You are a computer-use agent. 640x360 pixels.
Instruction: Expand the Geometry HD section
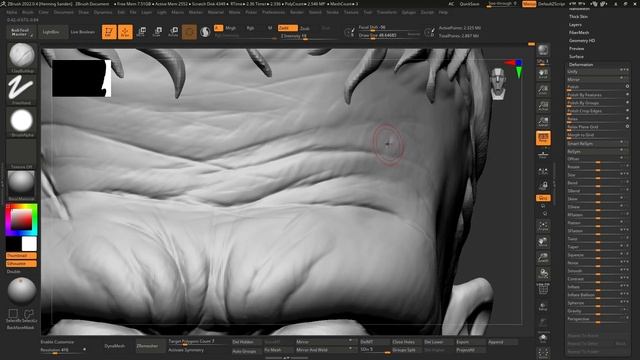(582, 40)
